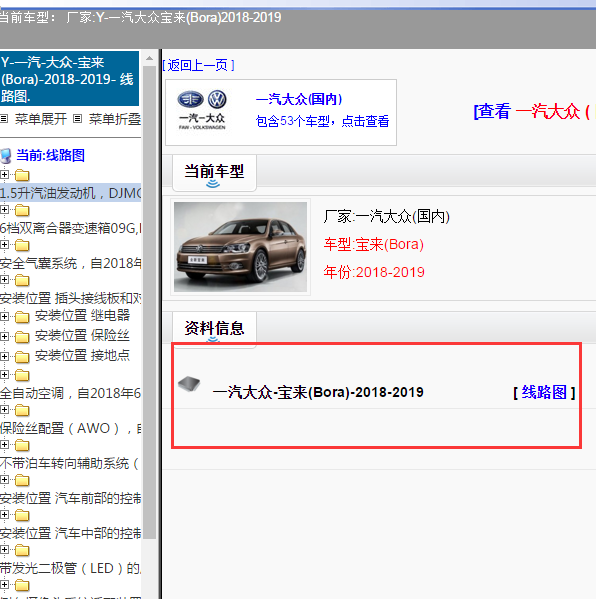Expand the node above 全自动空调
Screen dimensions: 596x599
(4, 374)
